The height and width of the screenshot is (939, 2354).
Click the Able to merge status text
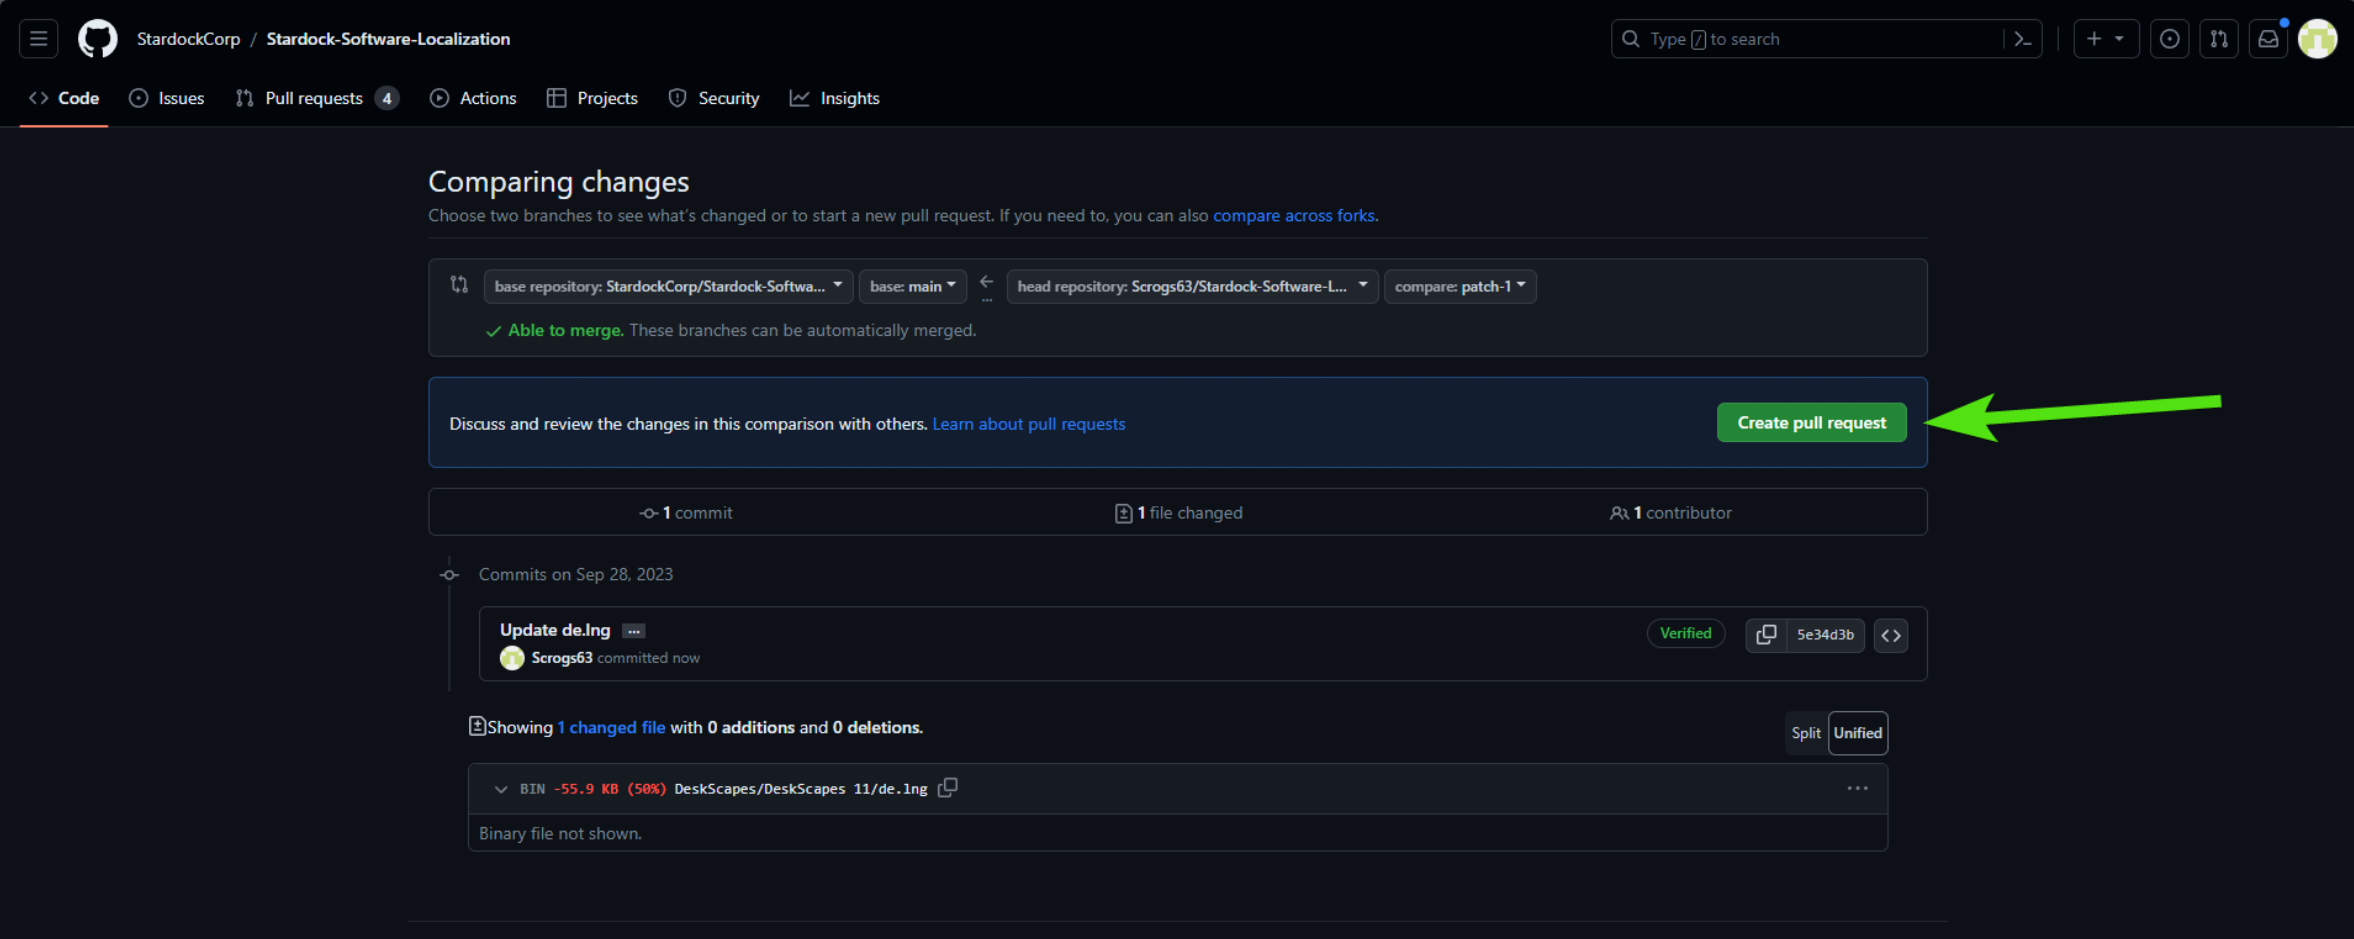[x=565, y=330]
